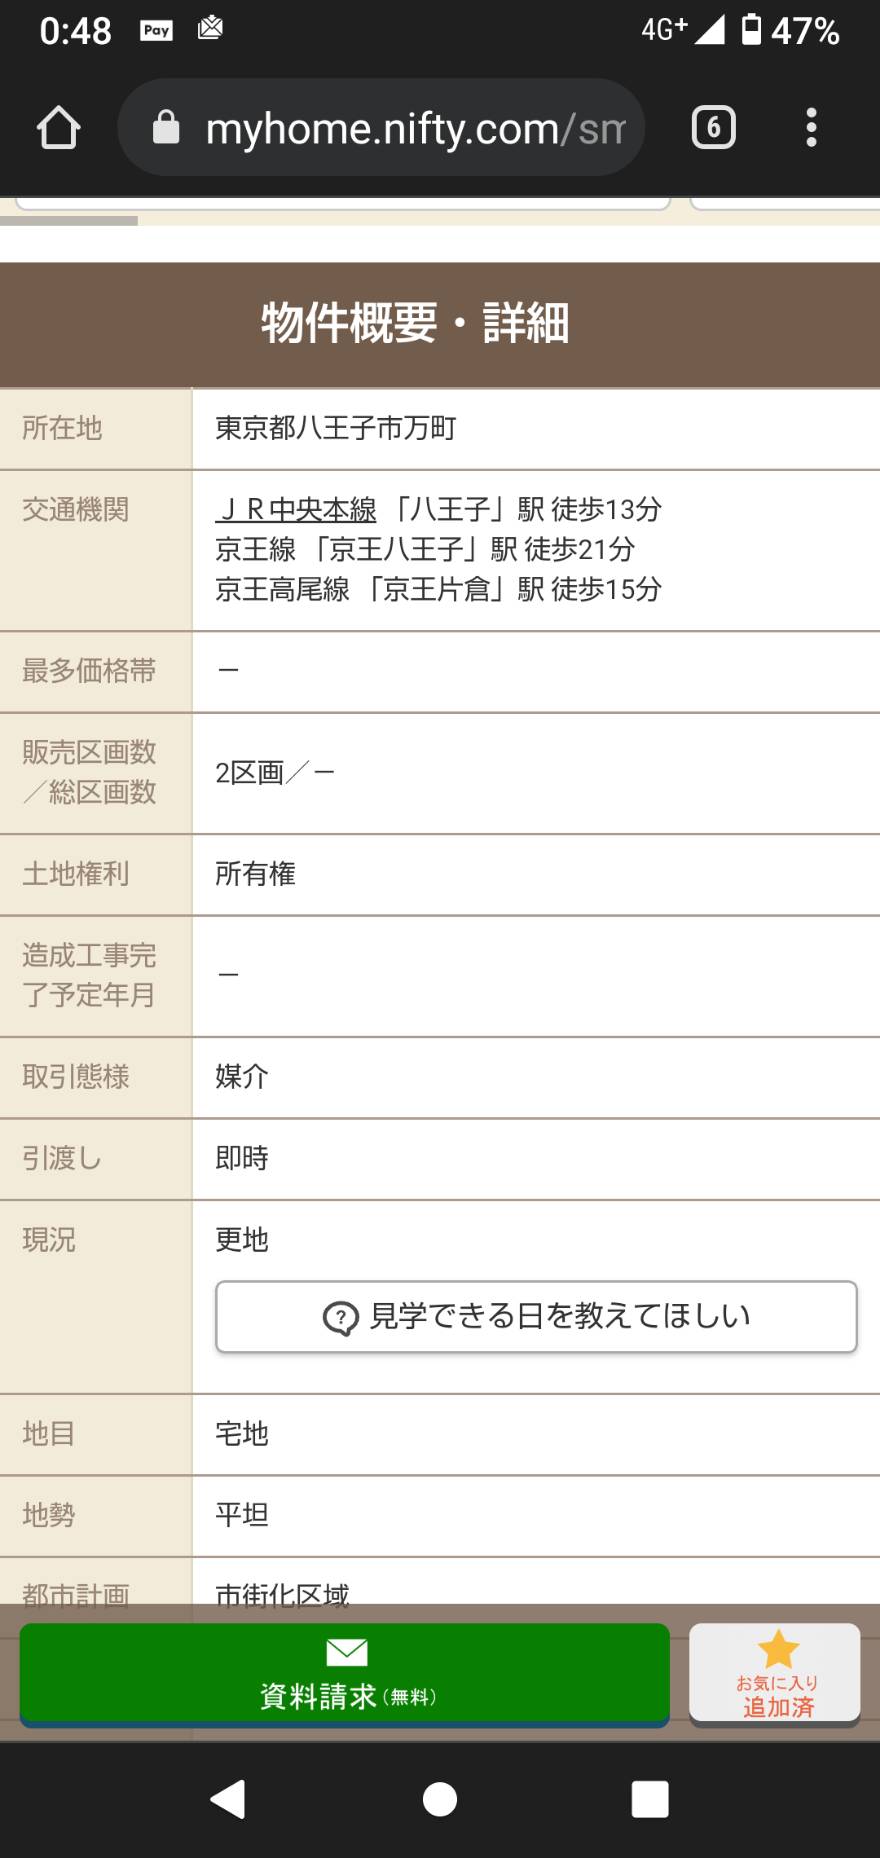This screenshot has width=880, height=1858.
Task: Tap the Android back navigation button
Action: coord(228,1799)
